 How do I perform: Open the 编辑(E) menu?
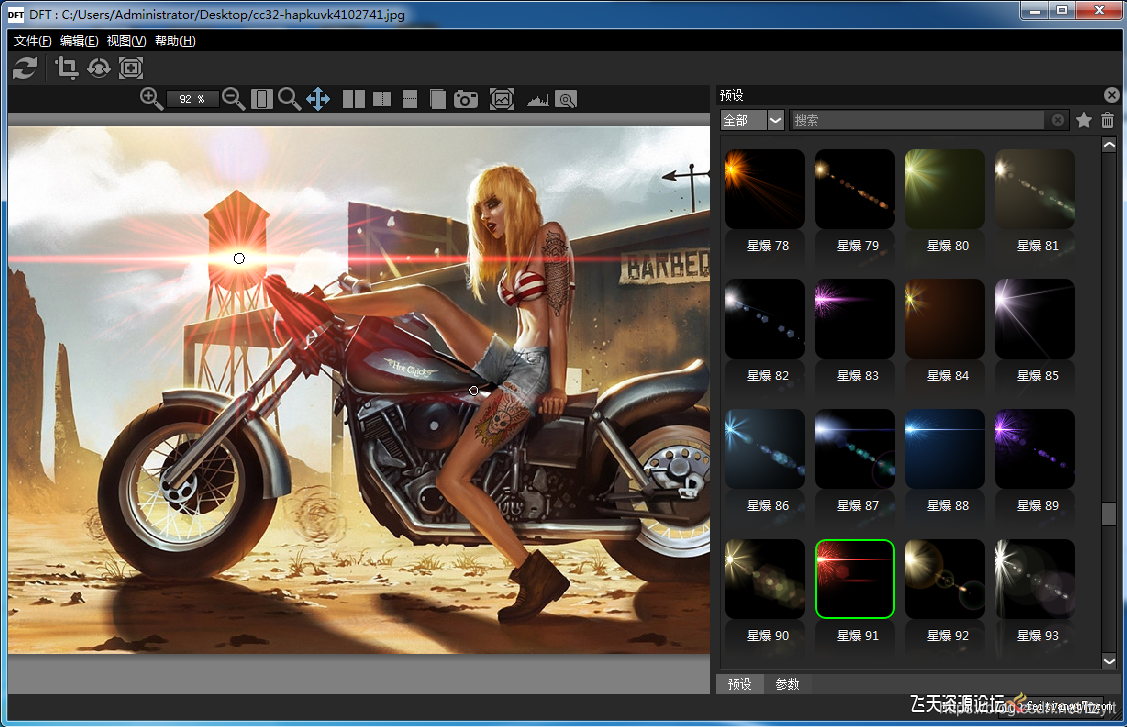click(x=79, y=40)
